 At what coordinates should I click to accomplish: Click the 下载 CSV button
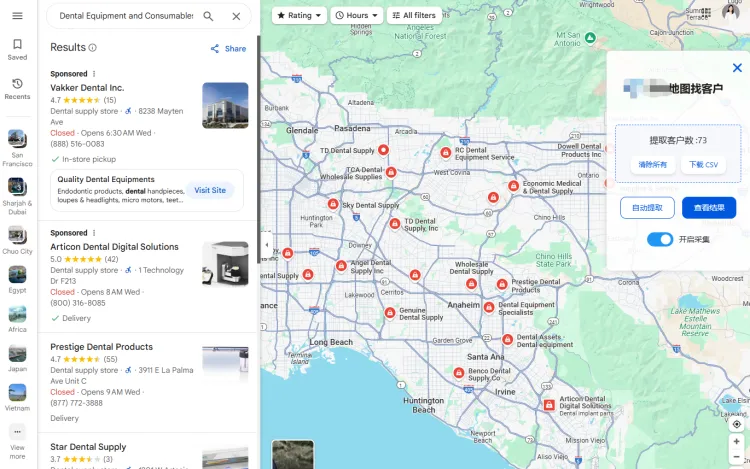pyautogui.click(x=703, y=164)
